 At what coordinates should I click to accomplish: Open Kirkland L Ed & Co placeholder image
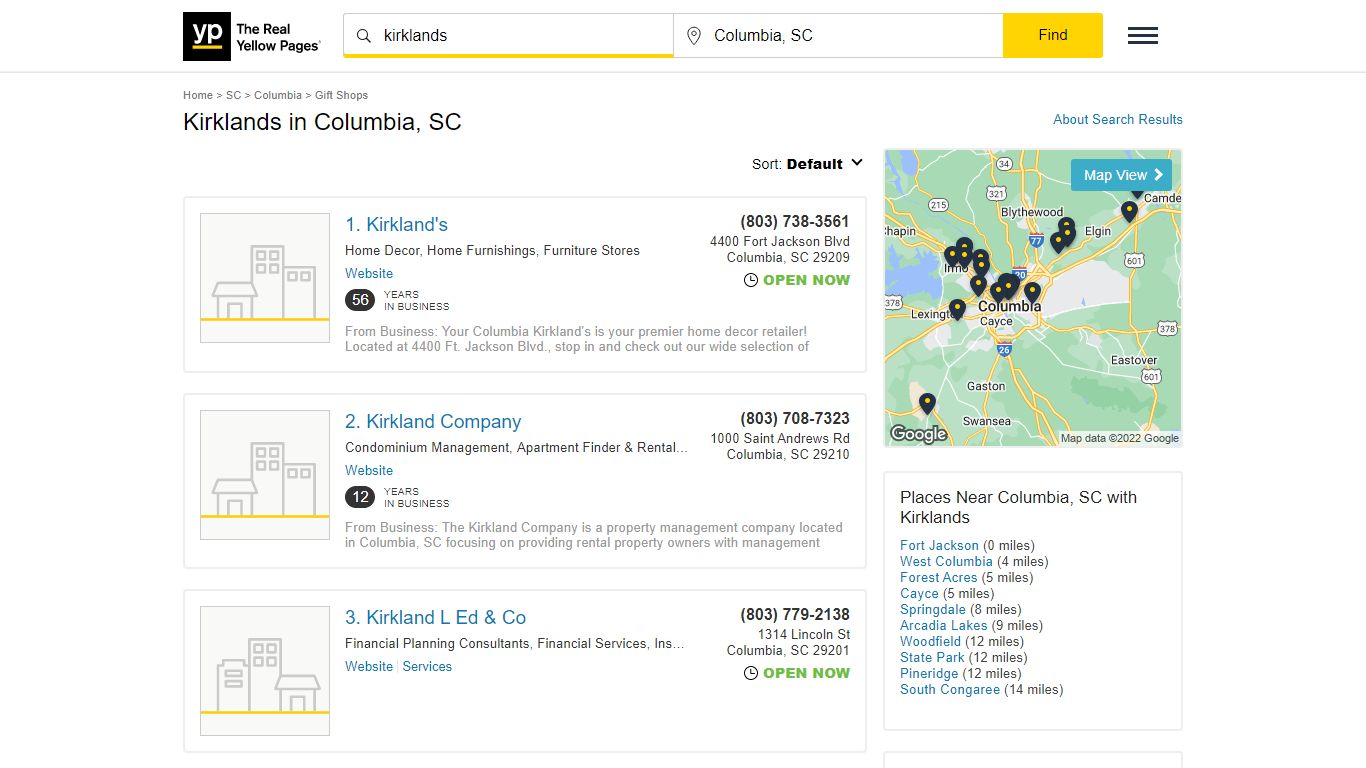pyautogui.click(x=265, y=671)
